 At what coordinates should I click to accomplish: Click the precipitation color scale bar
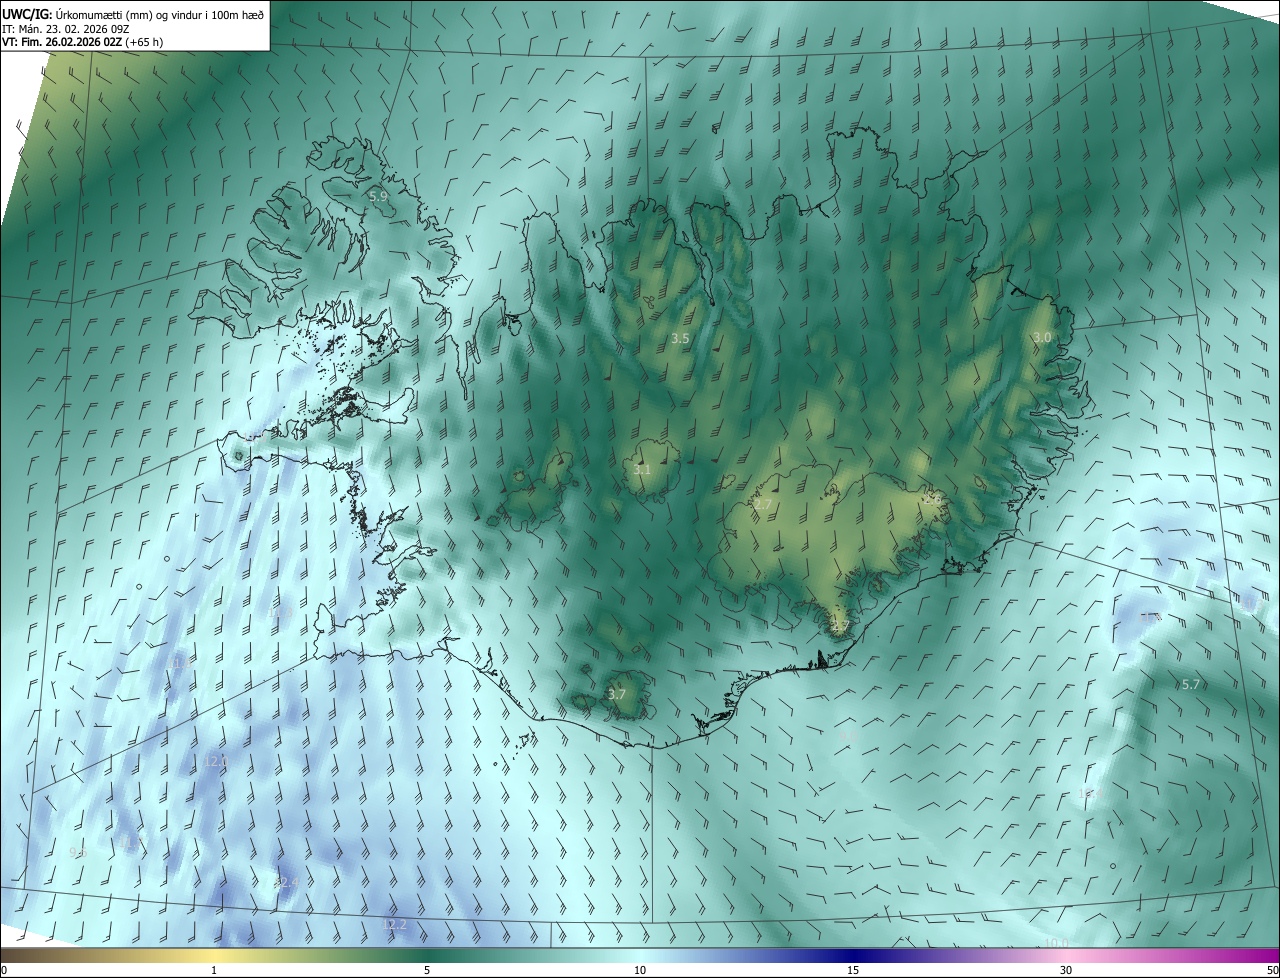coord(640,956)
